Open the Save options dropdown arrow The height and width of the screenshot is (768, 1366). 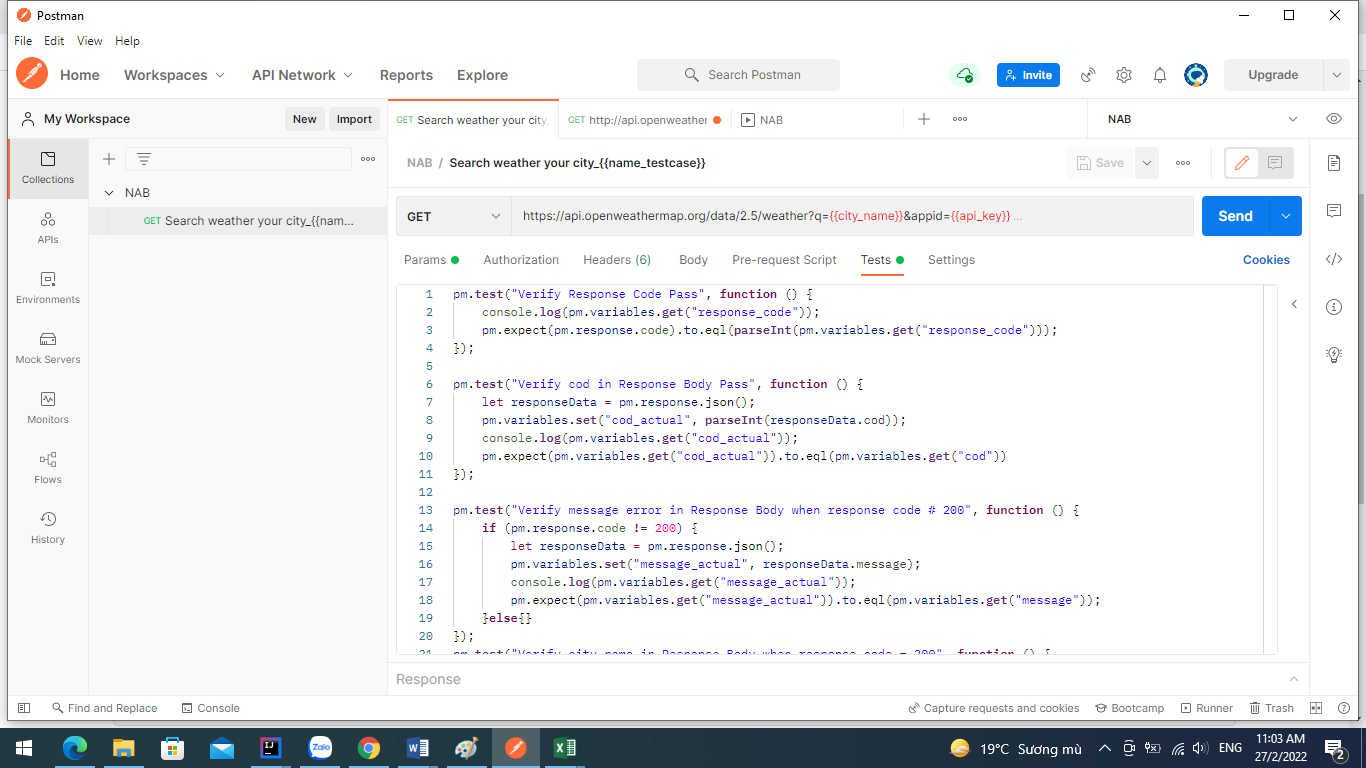[x=1147, y=163]
